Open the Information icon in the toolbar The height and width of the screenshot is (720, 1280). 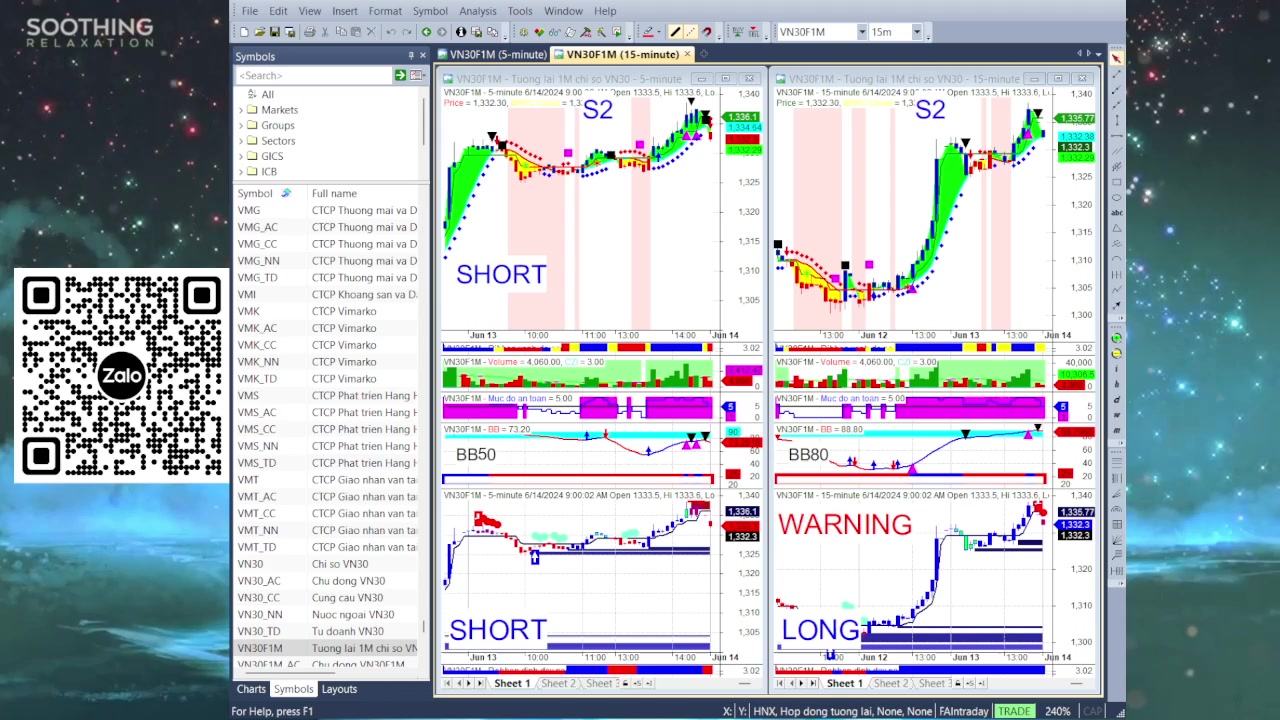coord(461,32)
